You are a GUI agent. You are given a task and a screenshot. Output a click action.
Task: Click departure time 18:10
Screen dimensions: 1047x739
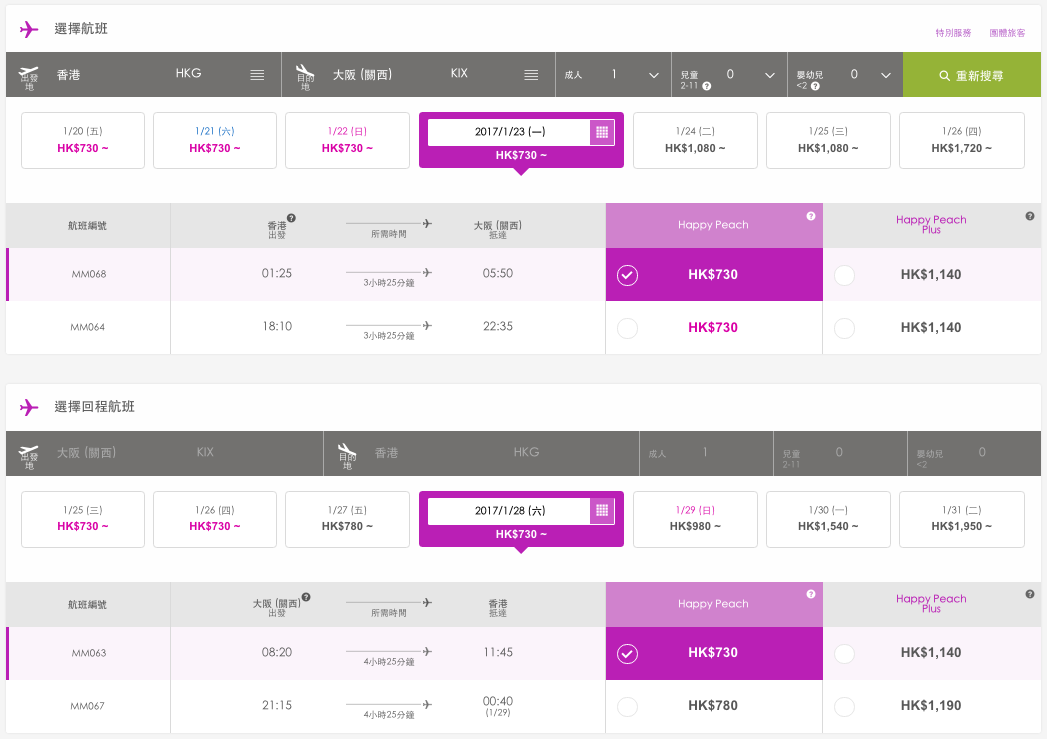[276, 326]
